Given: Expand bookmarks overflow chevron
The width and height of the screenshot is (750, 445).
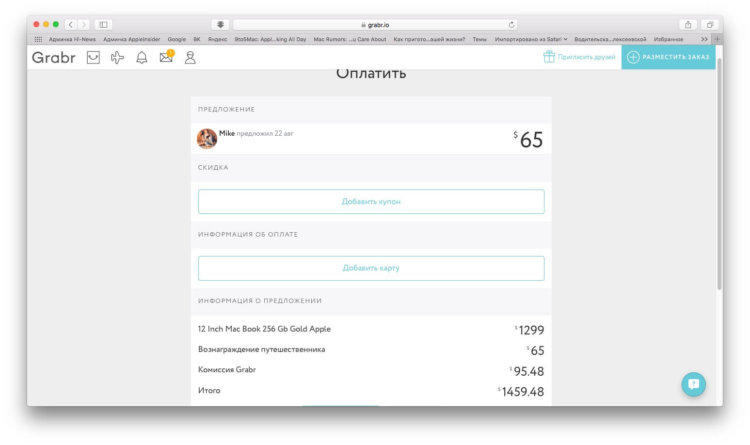Looking at the screenshot, I should [x=704, y=39].
